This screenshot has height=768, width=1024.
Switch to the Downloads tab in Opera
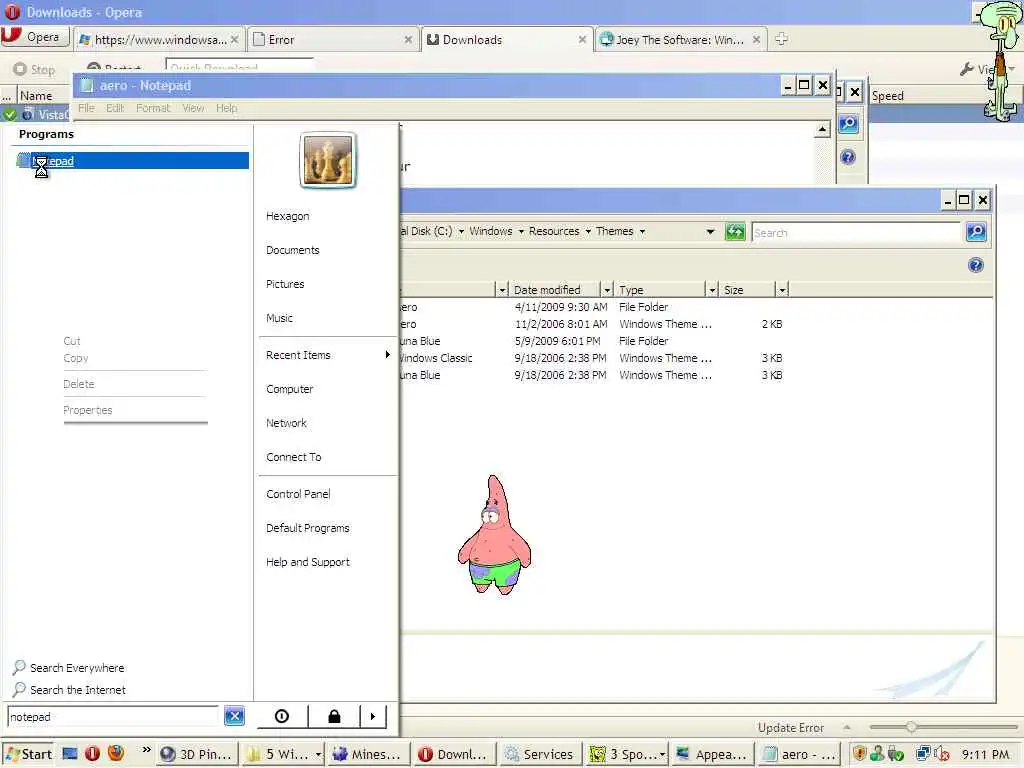click(507, 40)
